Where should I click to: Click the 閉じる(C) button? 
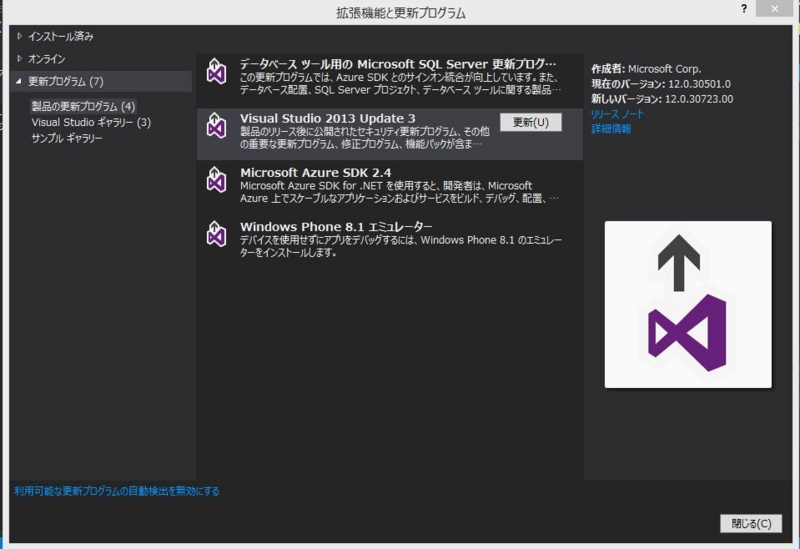(x=751, y=523)
